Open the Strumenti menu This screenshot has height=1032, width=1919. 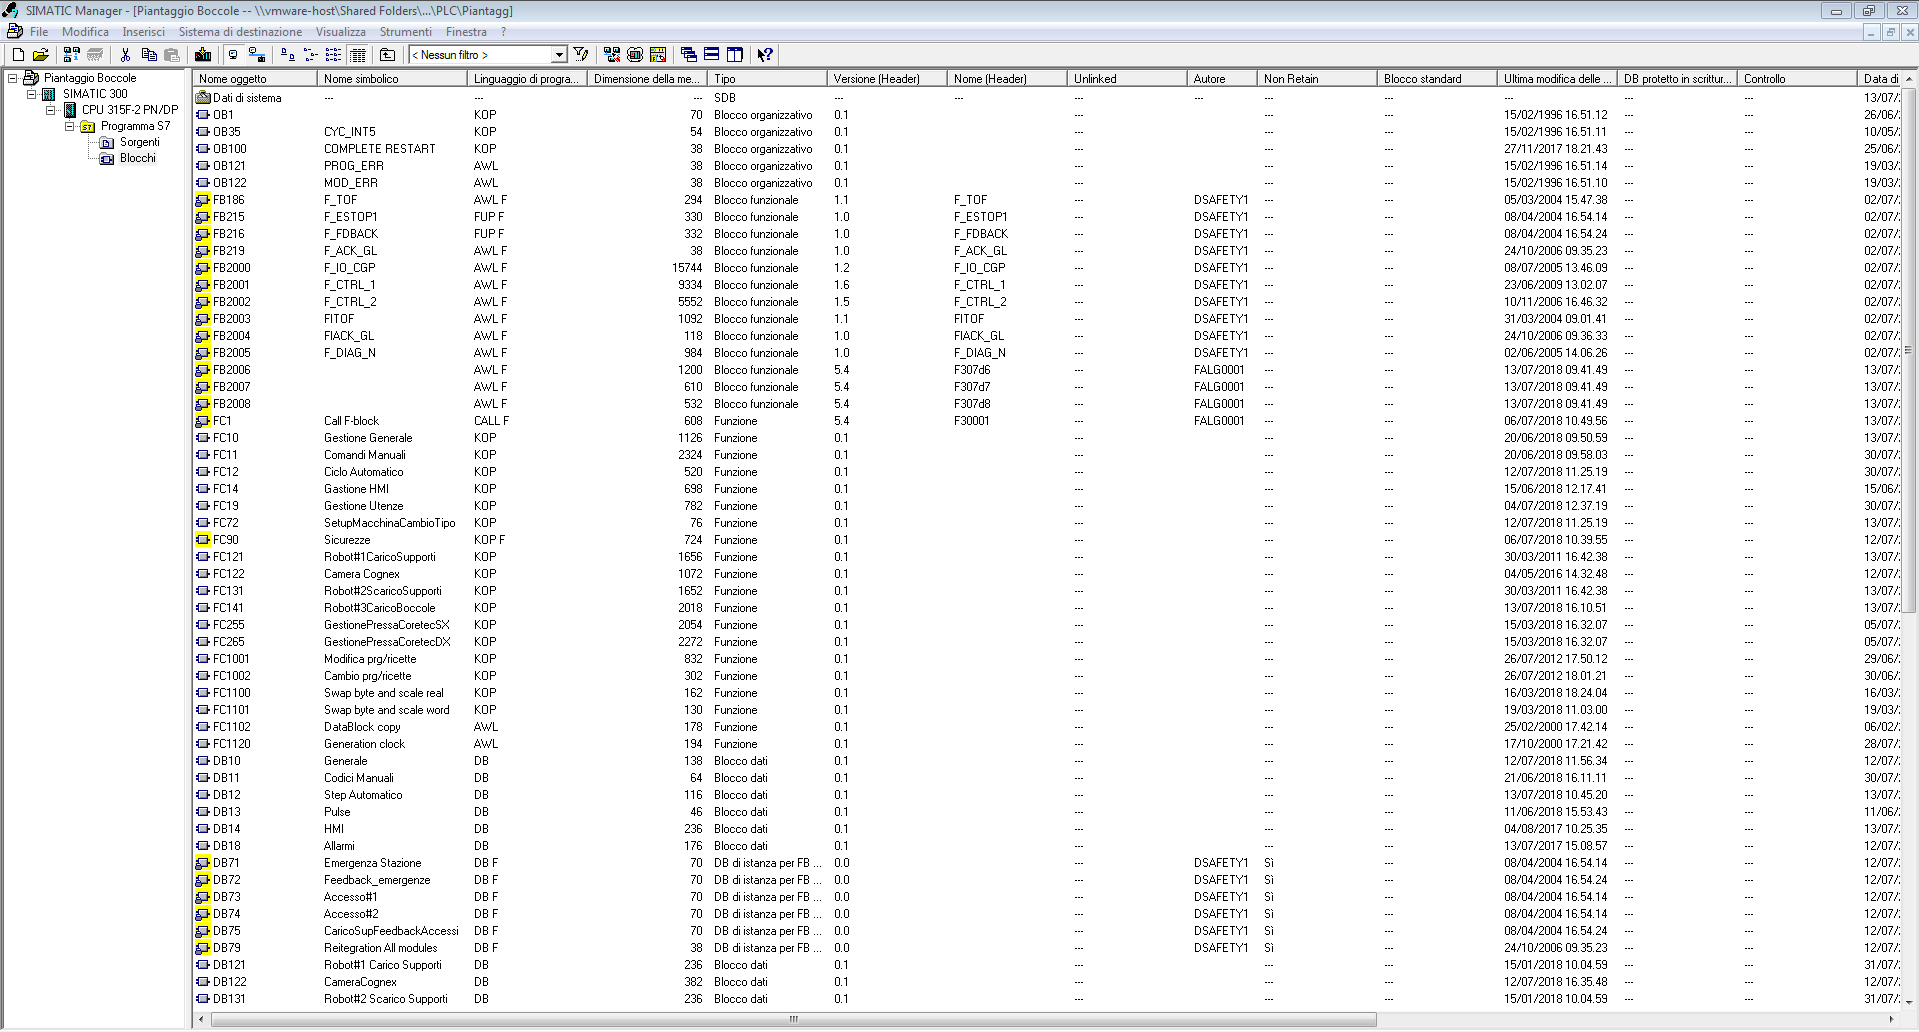pyautogui.click(x=406, y=32)
